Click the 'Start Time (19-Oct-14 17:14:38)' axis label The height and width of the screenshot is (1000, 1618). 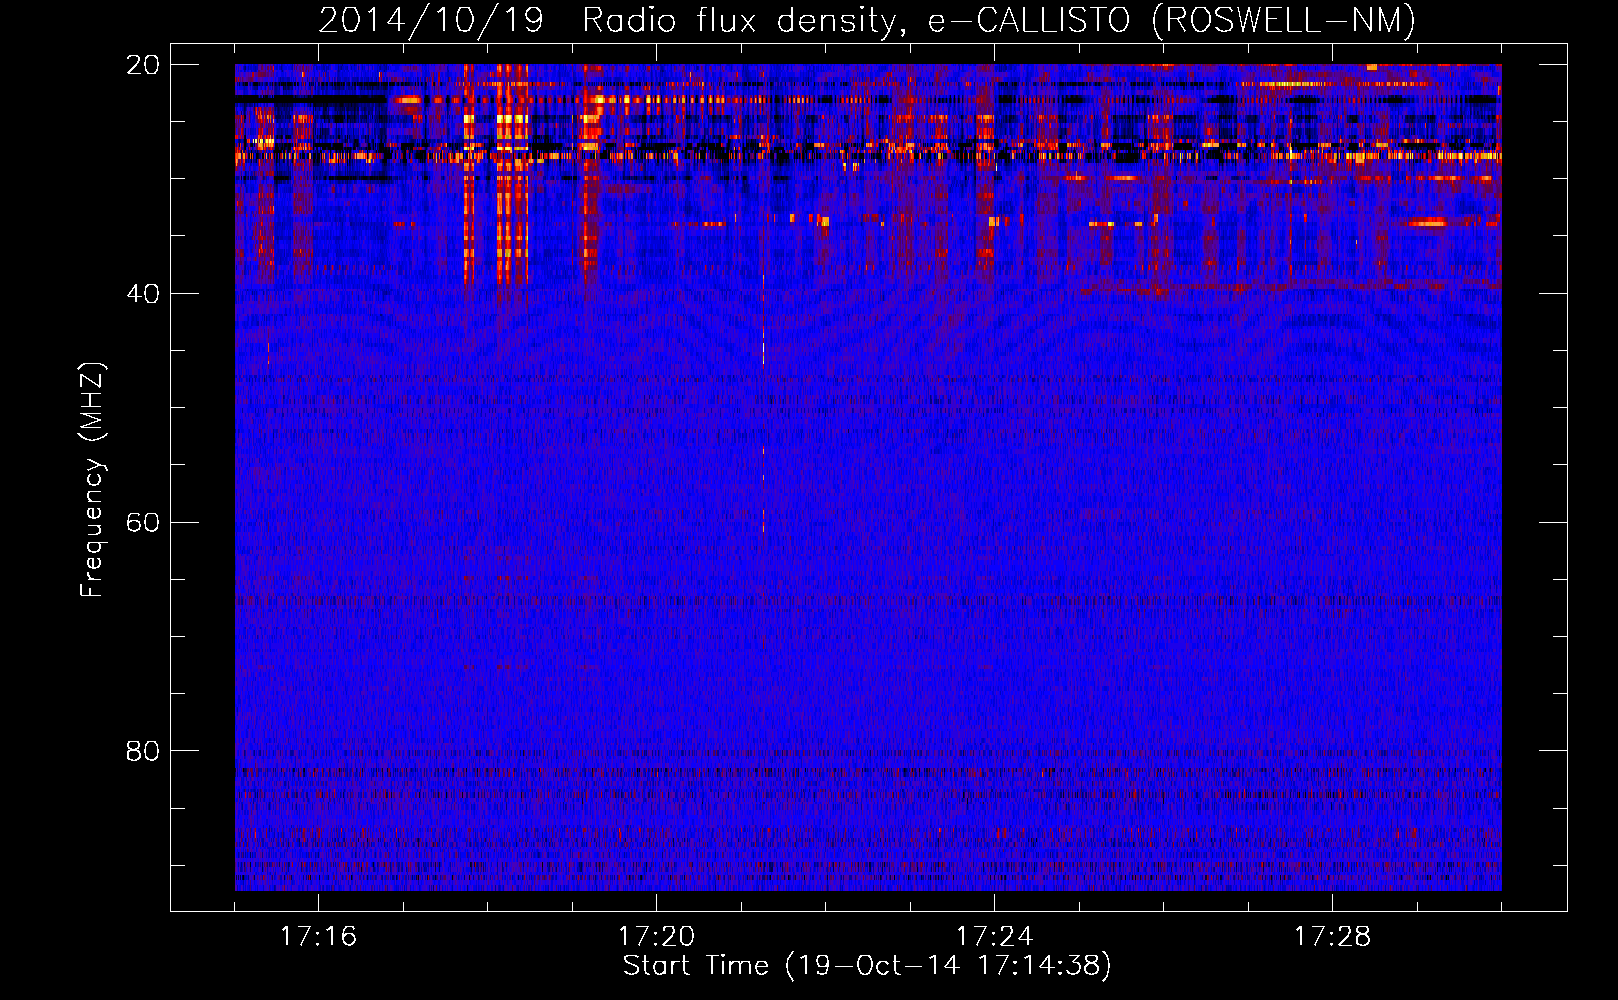(867, 966)
